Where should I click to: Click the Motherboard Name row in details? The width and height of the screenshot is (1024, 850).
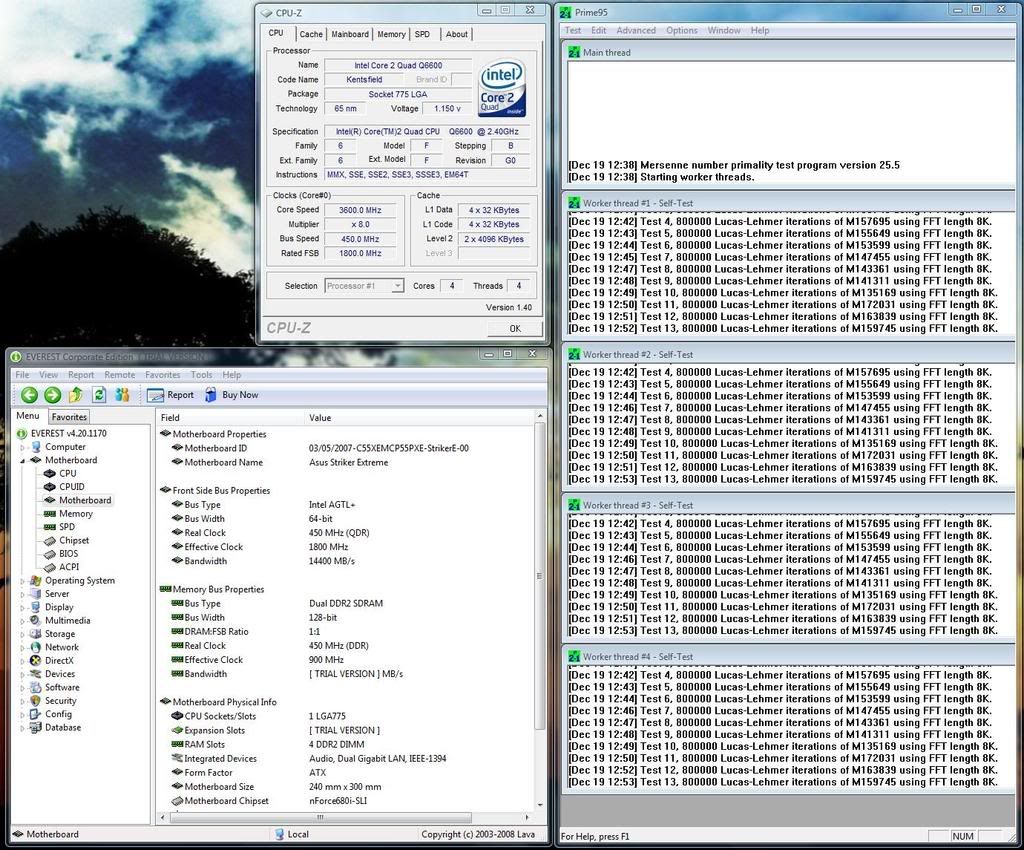click(x=346, y=462)
